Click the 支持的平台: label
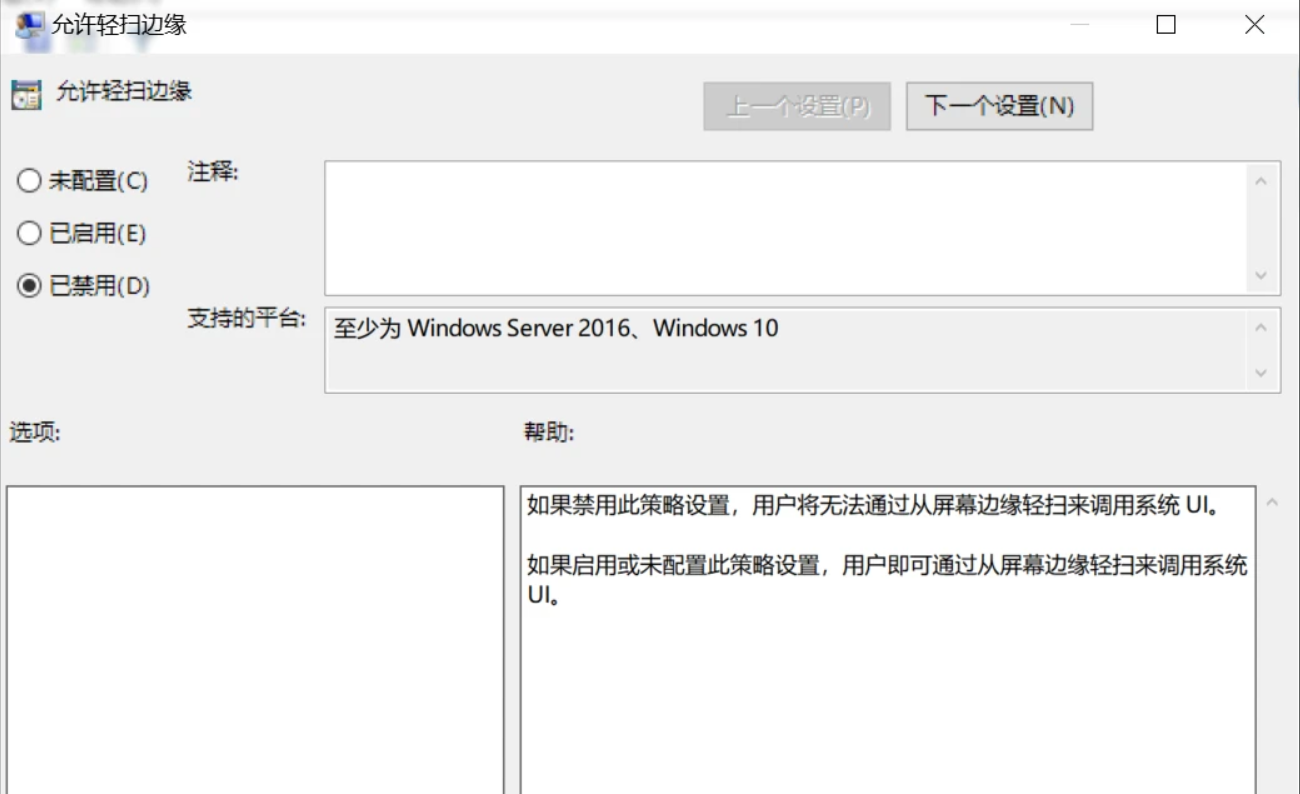This screenshot has width=1300, height=794. pos(247,320)
